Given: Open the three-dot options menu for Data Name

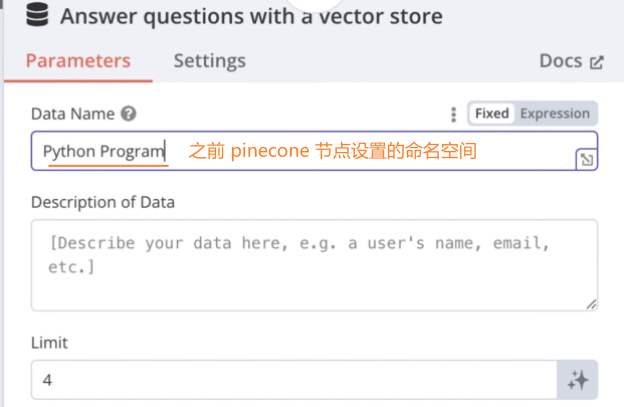Looking at the screenshot, I should [x=453, y=114].
